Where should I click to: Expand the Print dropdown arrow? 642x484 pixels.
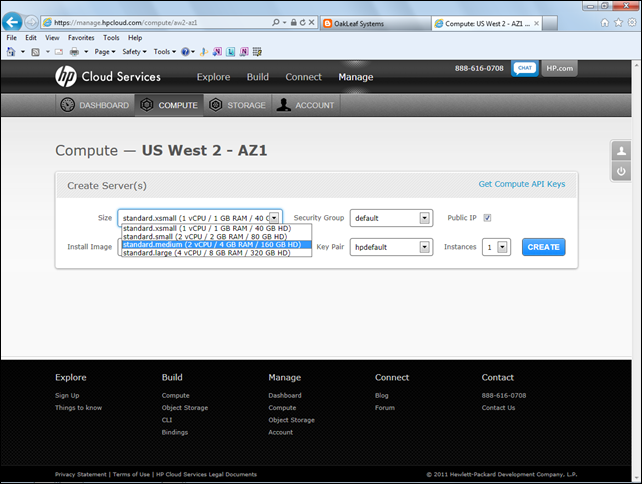86,52
